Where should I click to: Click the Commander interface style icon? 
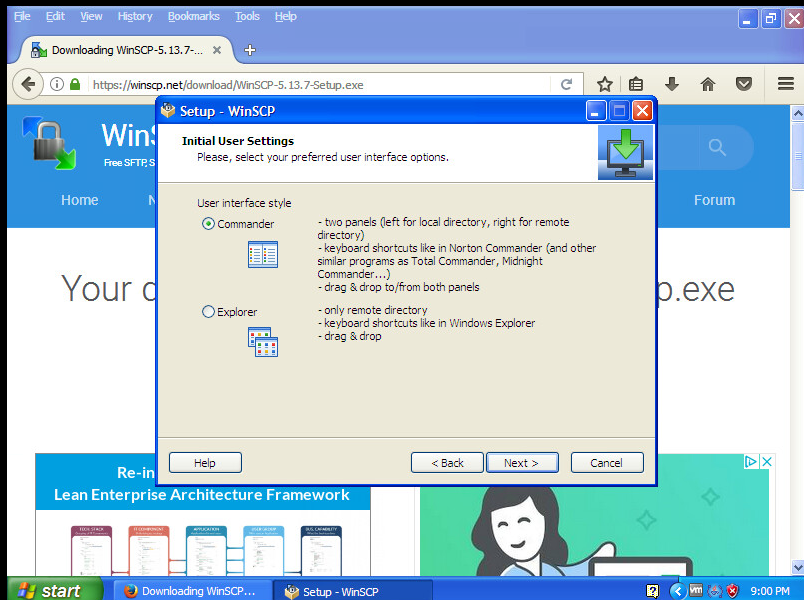point(262,255)
